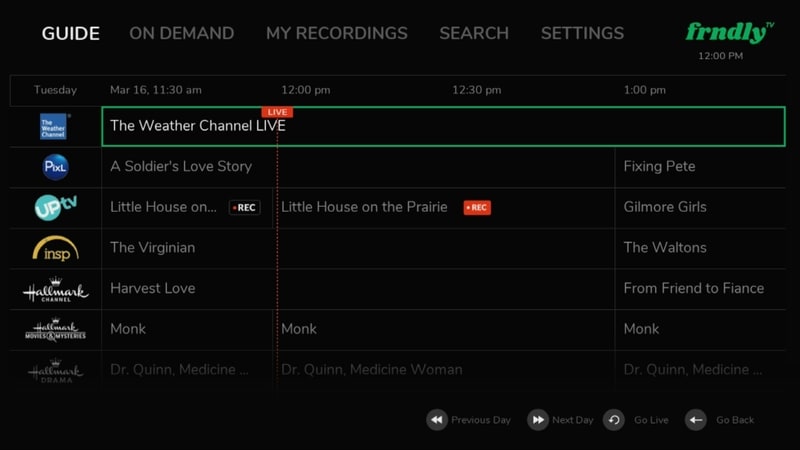Image resolution: width=800 pixels, height=450 pixels.
Task: Click the Mar 16, 11:30 am header
Action: pos(156,90)
